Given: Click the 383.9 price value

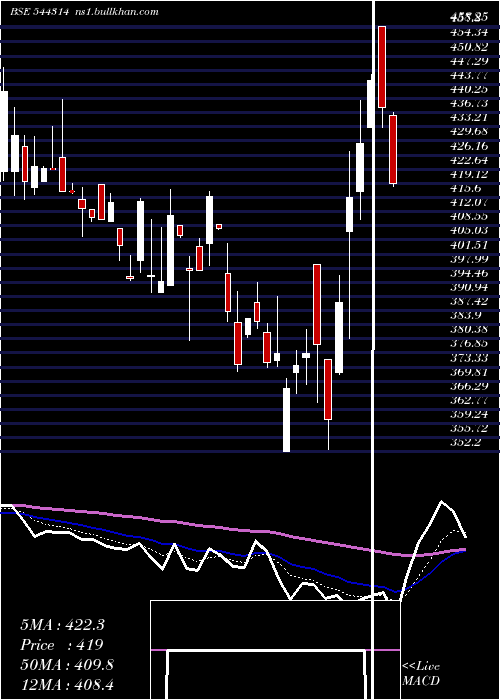Looking at the screenshot, I should (x=466, y=316).
